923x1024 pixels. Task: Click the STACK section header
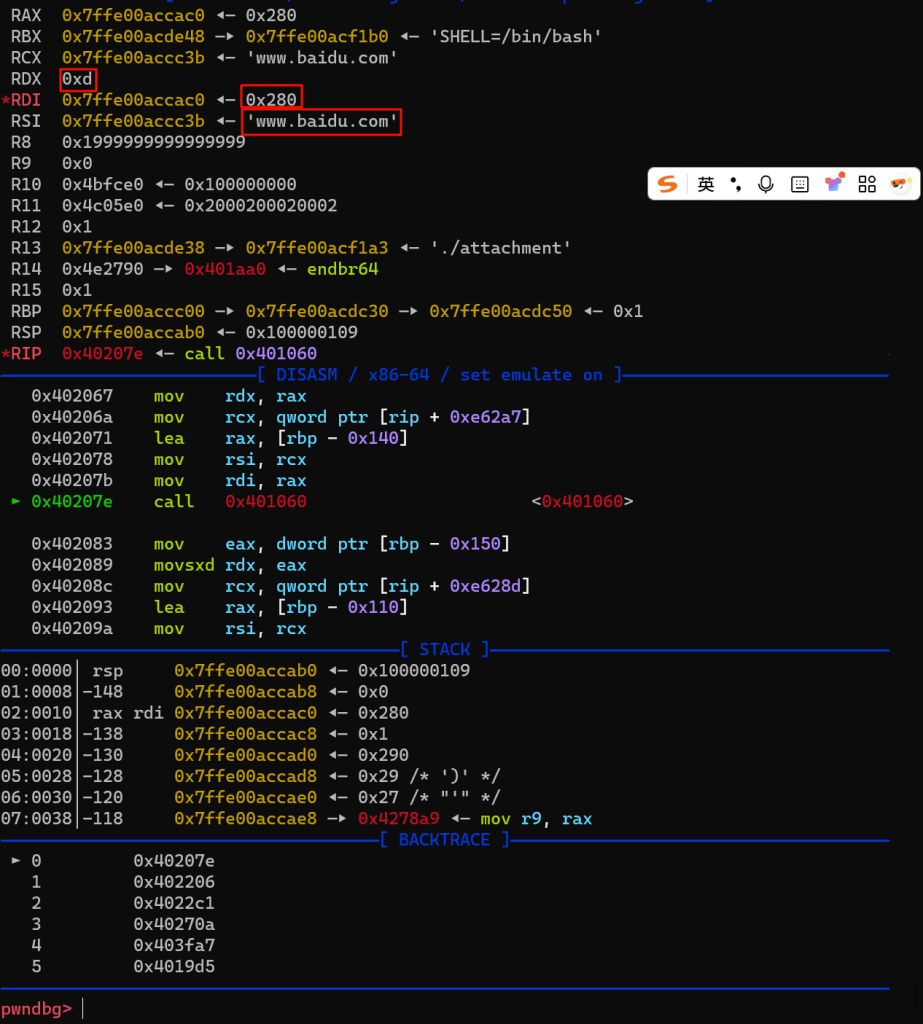(x=444, y=649)
